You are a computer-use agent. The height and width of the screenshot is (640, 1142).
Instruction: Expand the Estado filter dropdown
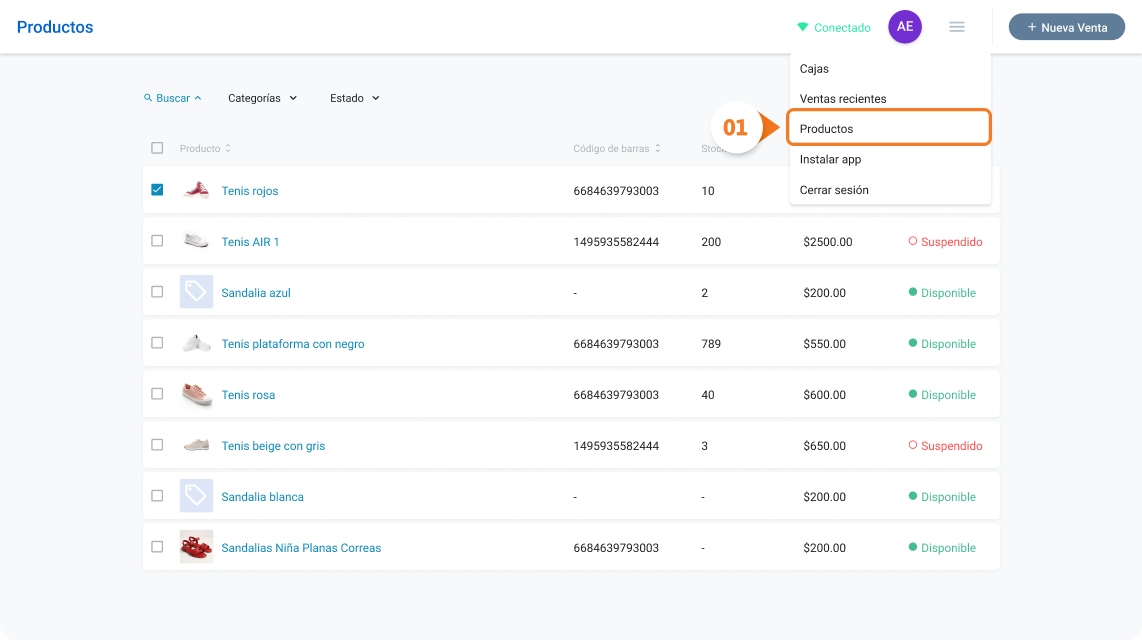[355, 98]
